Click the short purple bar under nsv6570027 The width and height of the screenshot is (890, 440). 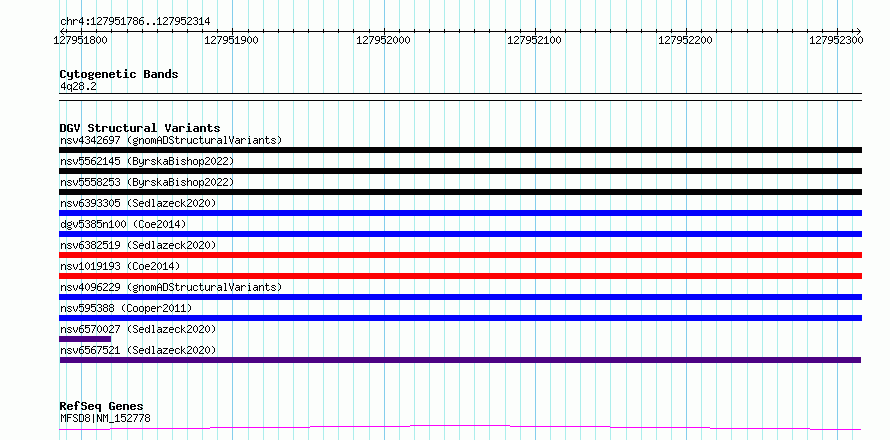click(x=85, y=339)
